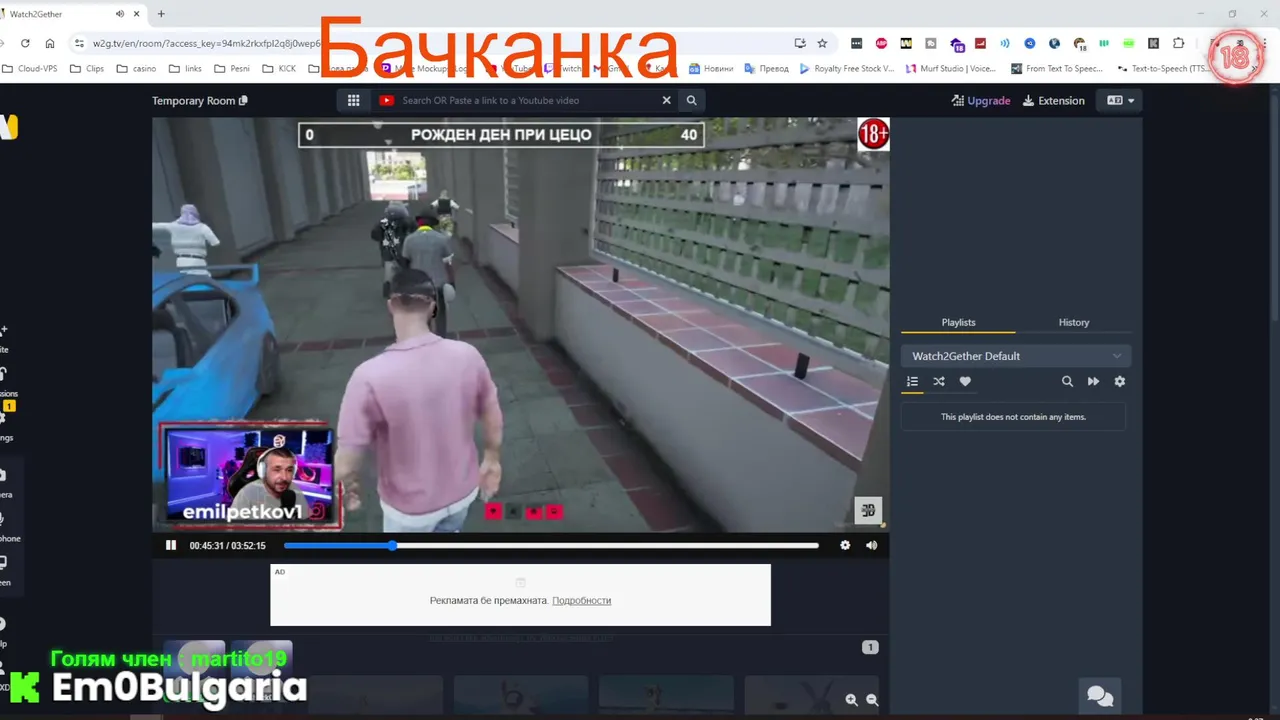The width and height of the screenshot is (1280, 720).
Task: Click the Upgrade link
Action: (x=981, y=100)
